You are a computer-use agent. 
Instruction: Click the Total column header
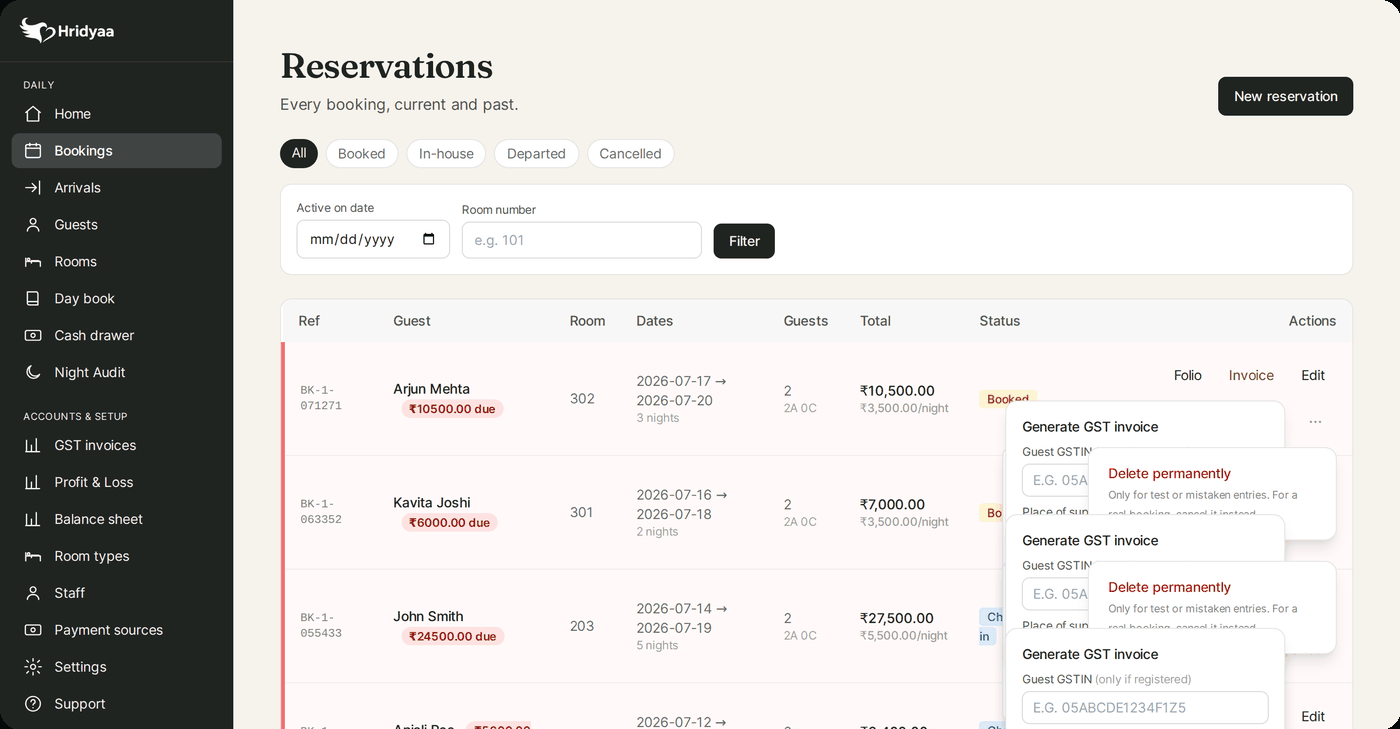click(875, 321)
